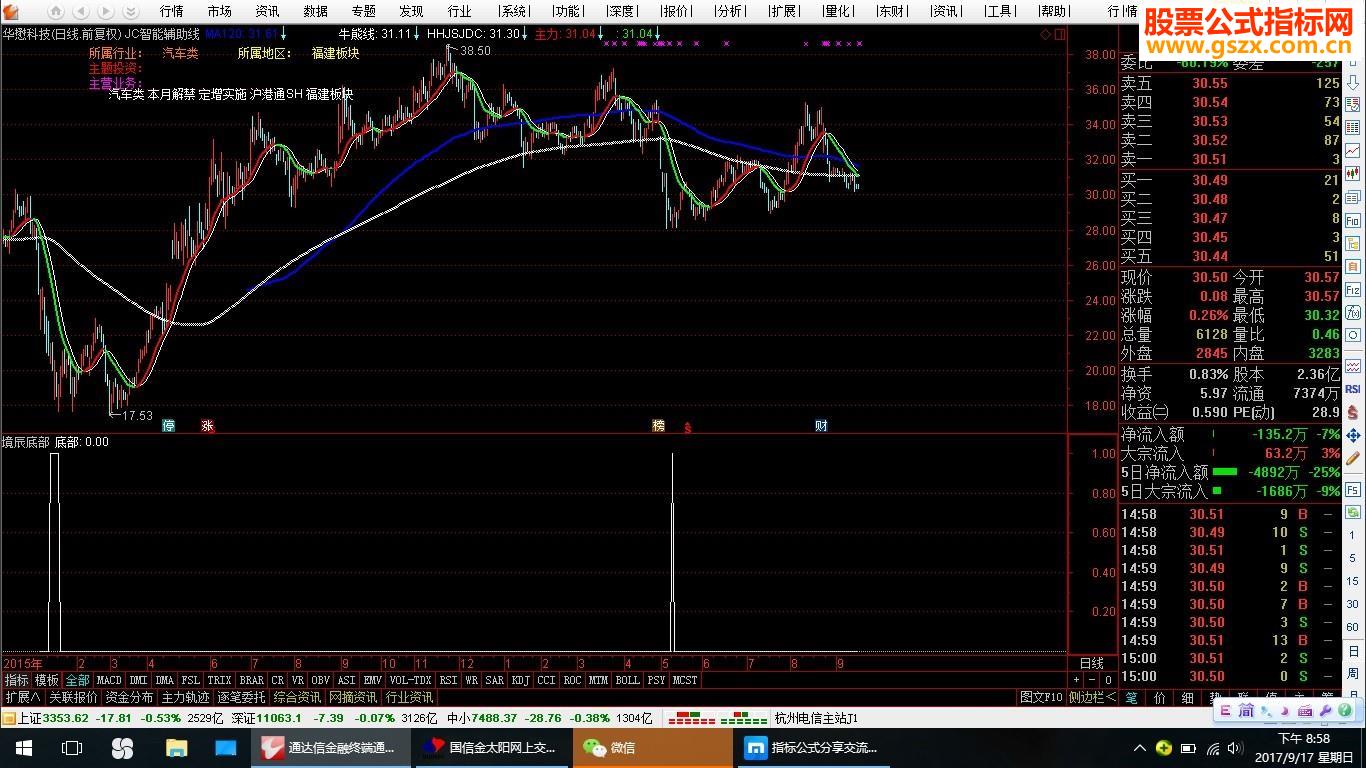Click the 财 marker on the chart
1366x768 pixels.
[821, 425]
